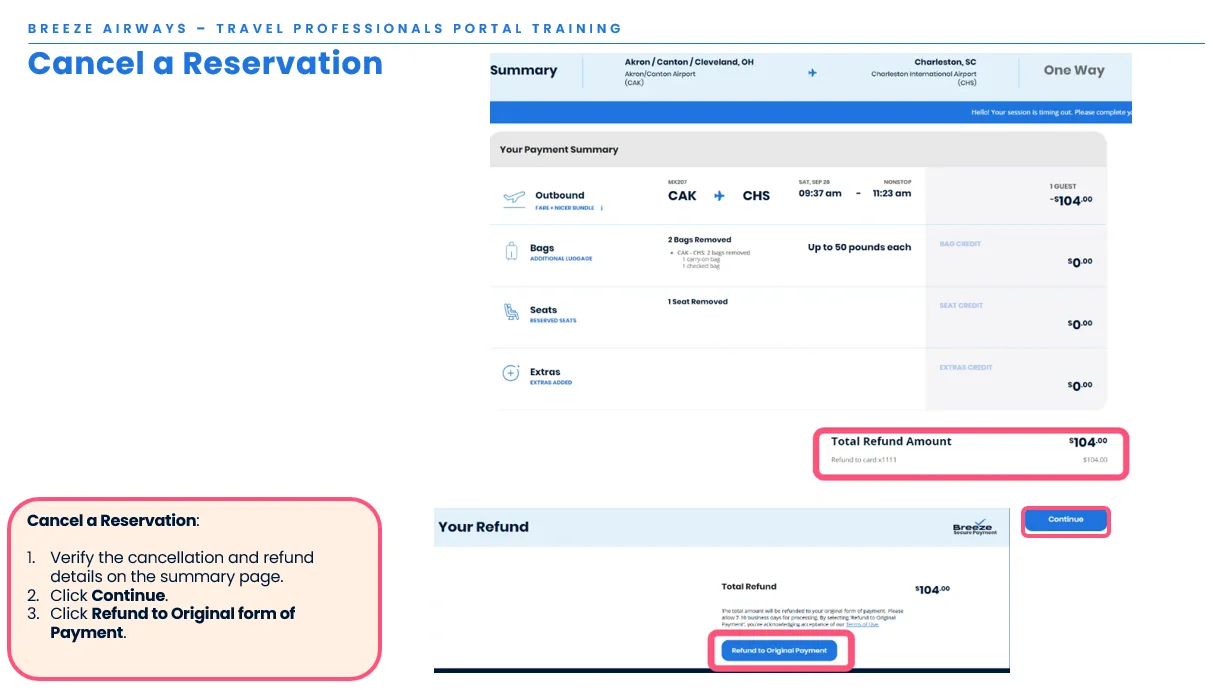The height and width of the screenshot is (690, 1231).
Task: Click the Breeze Secure Payment logo
Action: coord(974,526)
